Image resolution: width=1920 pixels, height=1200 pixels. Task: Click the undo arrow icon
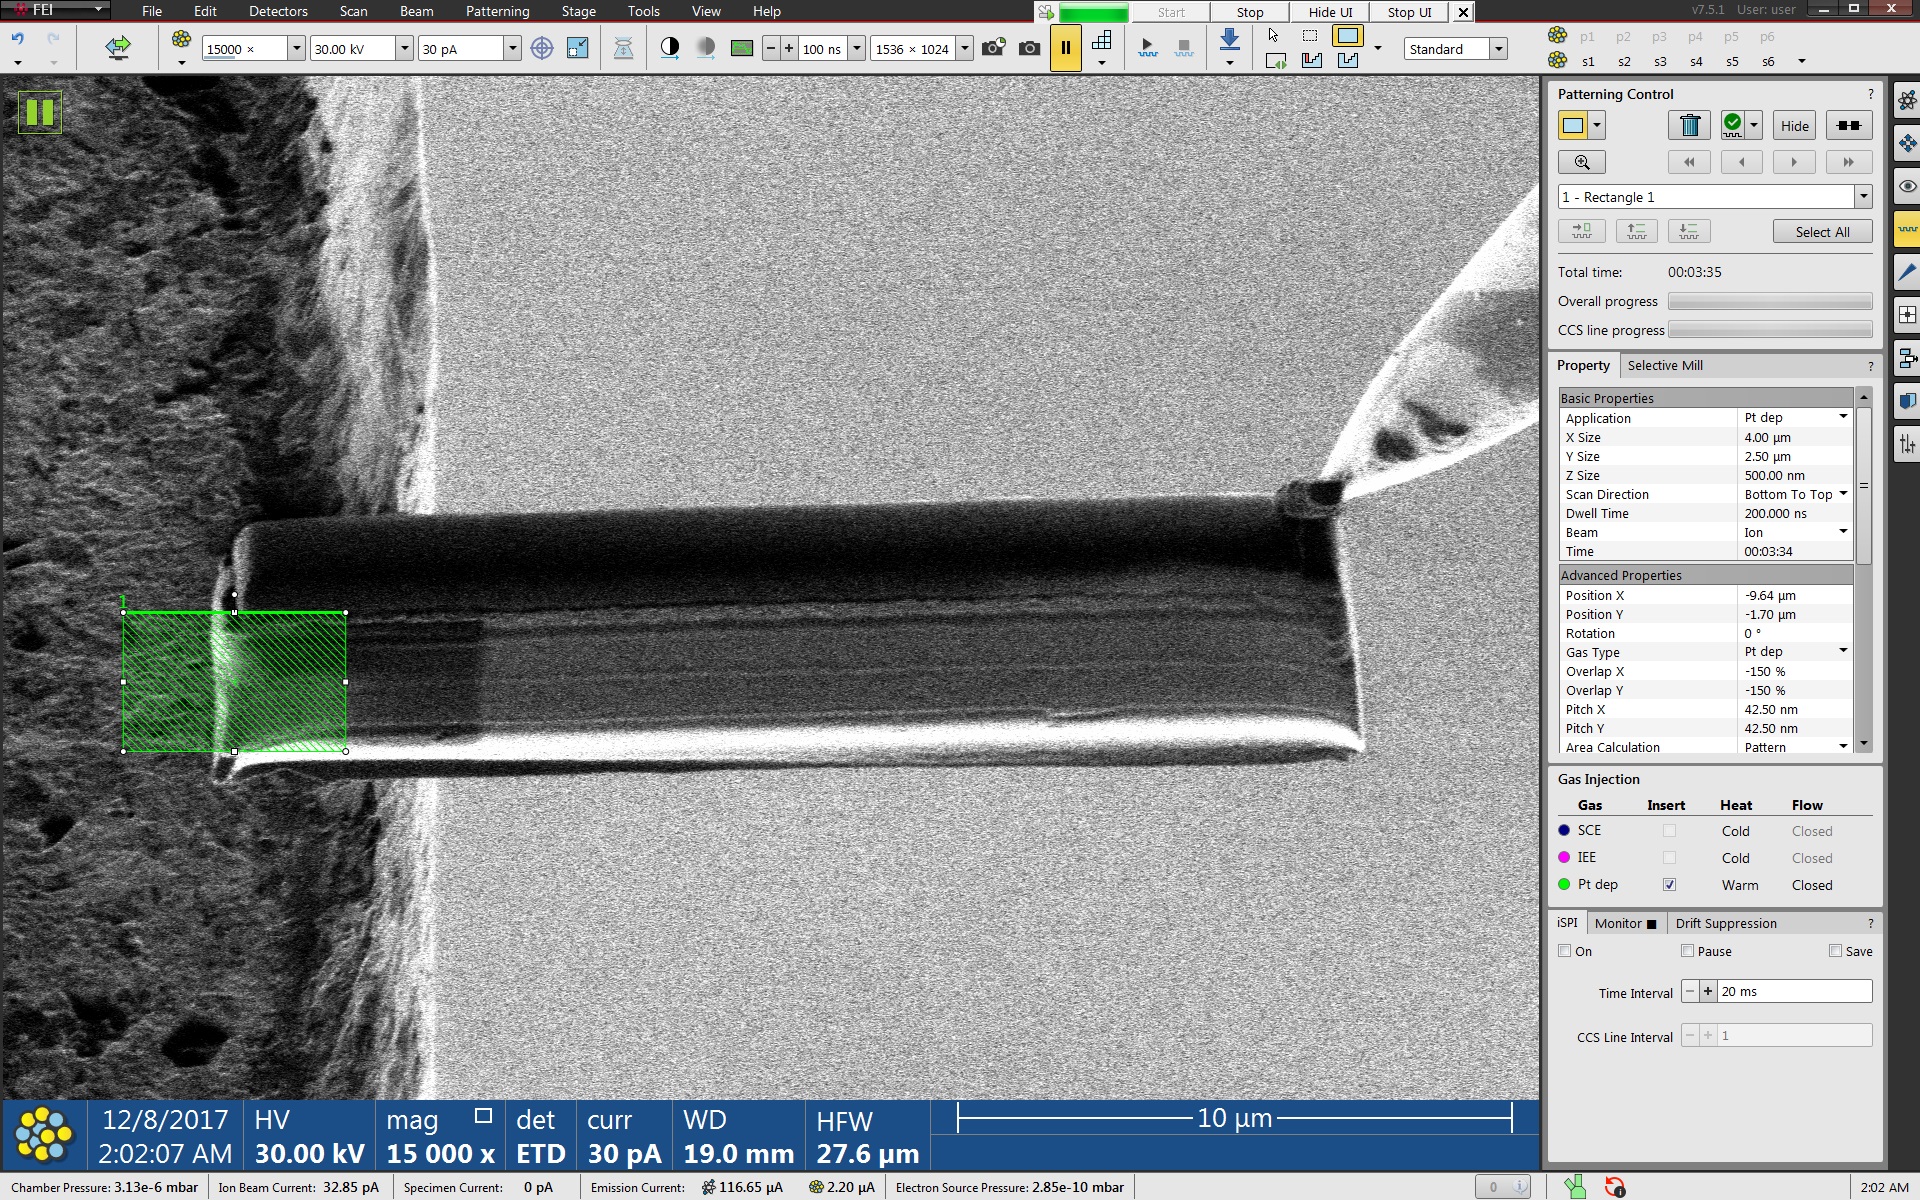[18, 39]
